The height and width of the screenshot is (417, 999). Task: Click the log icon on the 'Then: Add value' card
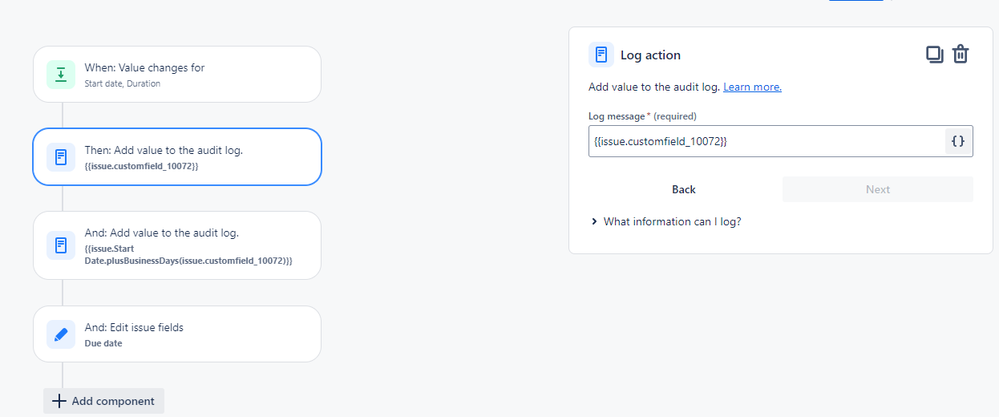pyautogui.click(x=61, y=157)
